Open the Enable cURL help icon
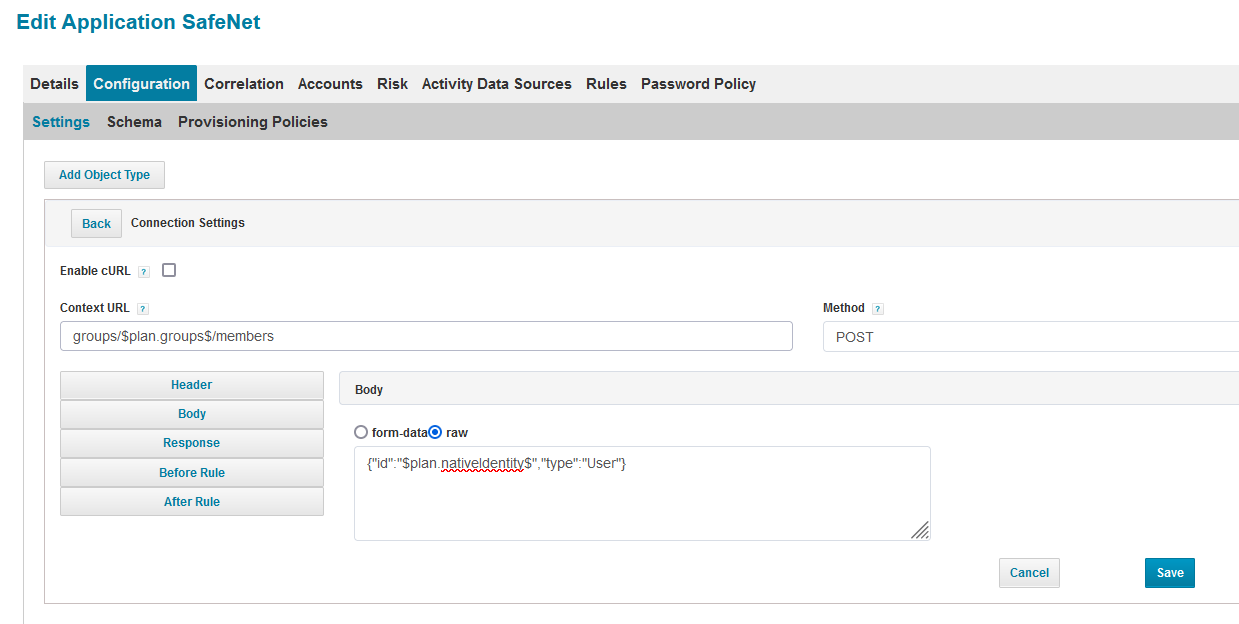This screenshot has width=1239, height=624. coord(144,272)
